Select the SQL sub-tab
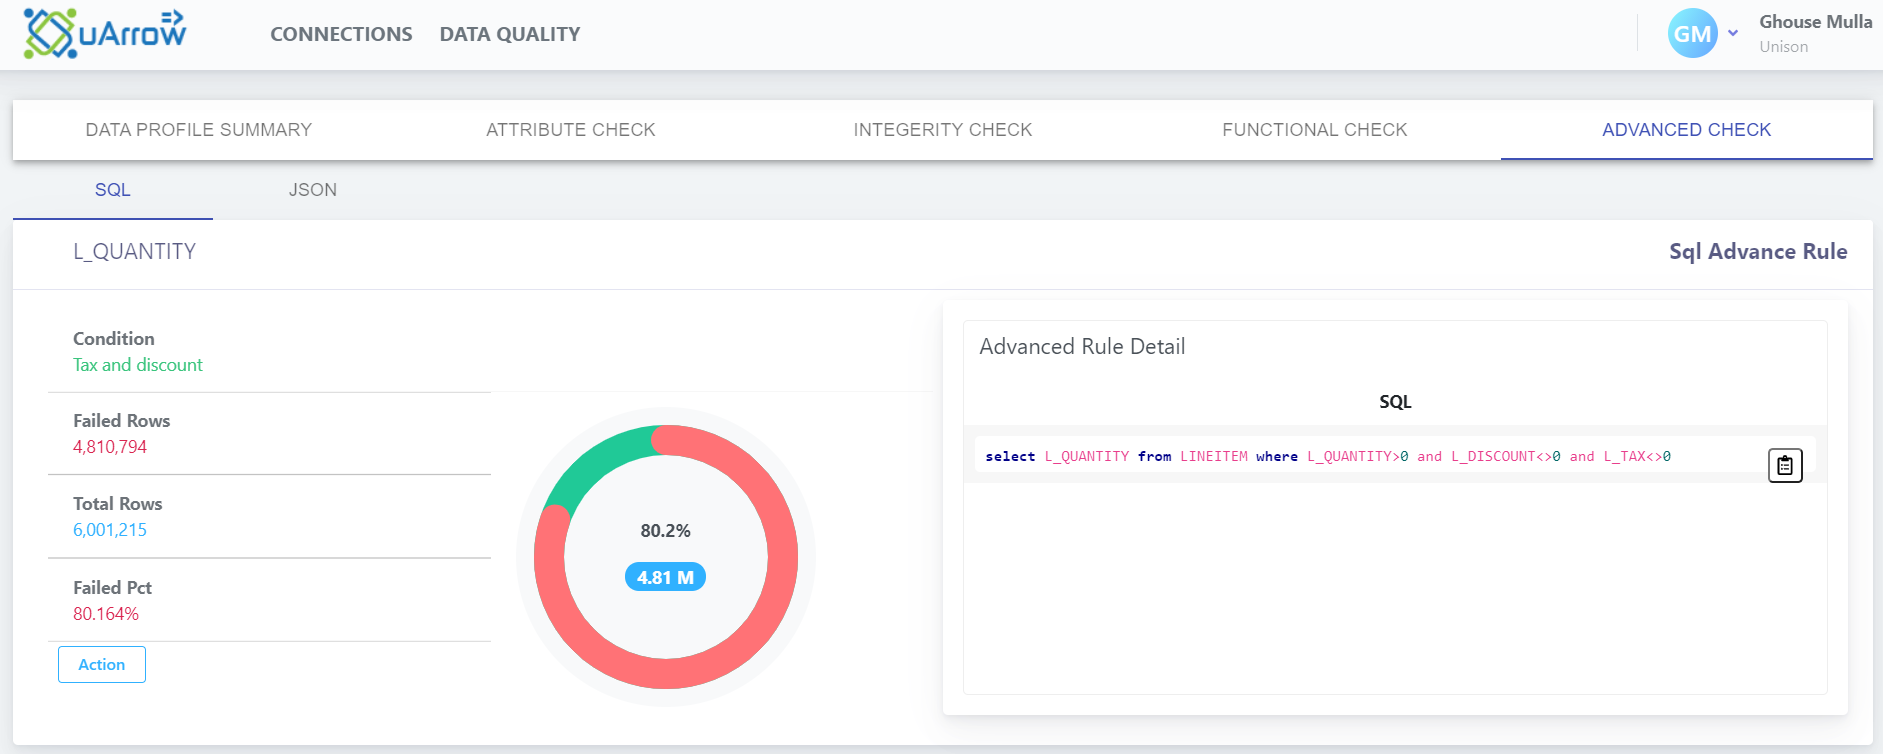Image resolution: width=1883 pixels, height=754 pixels. click(x=113, y=190)
